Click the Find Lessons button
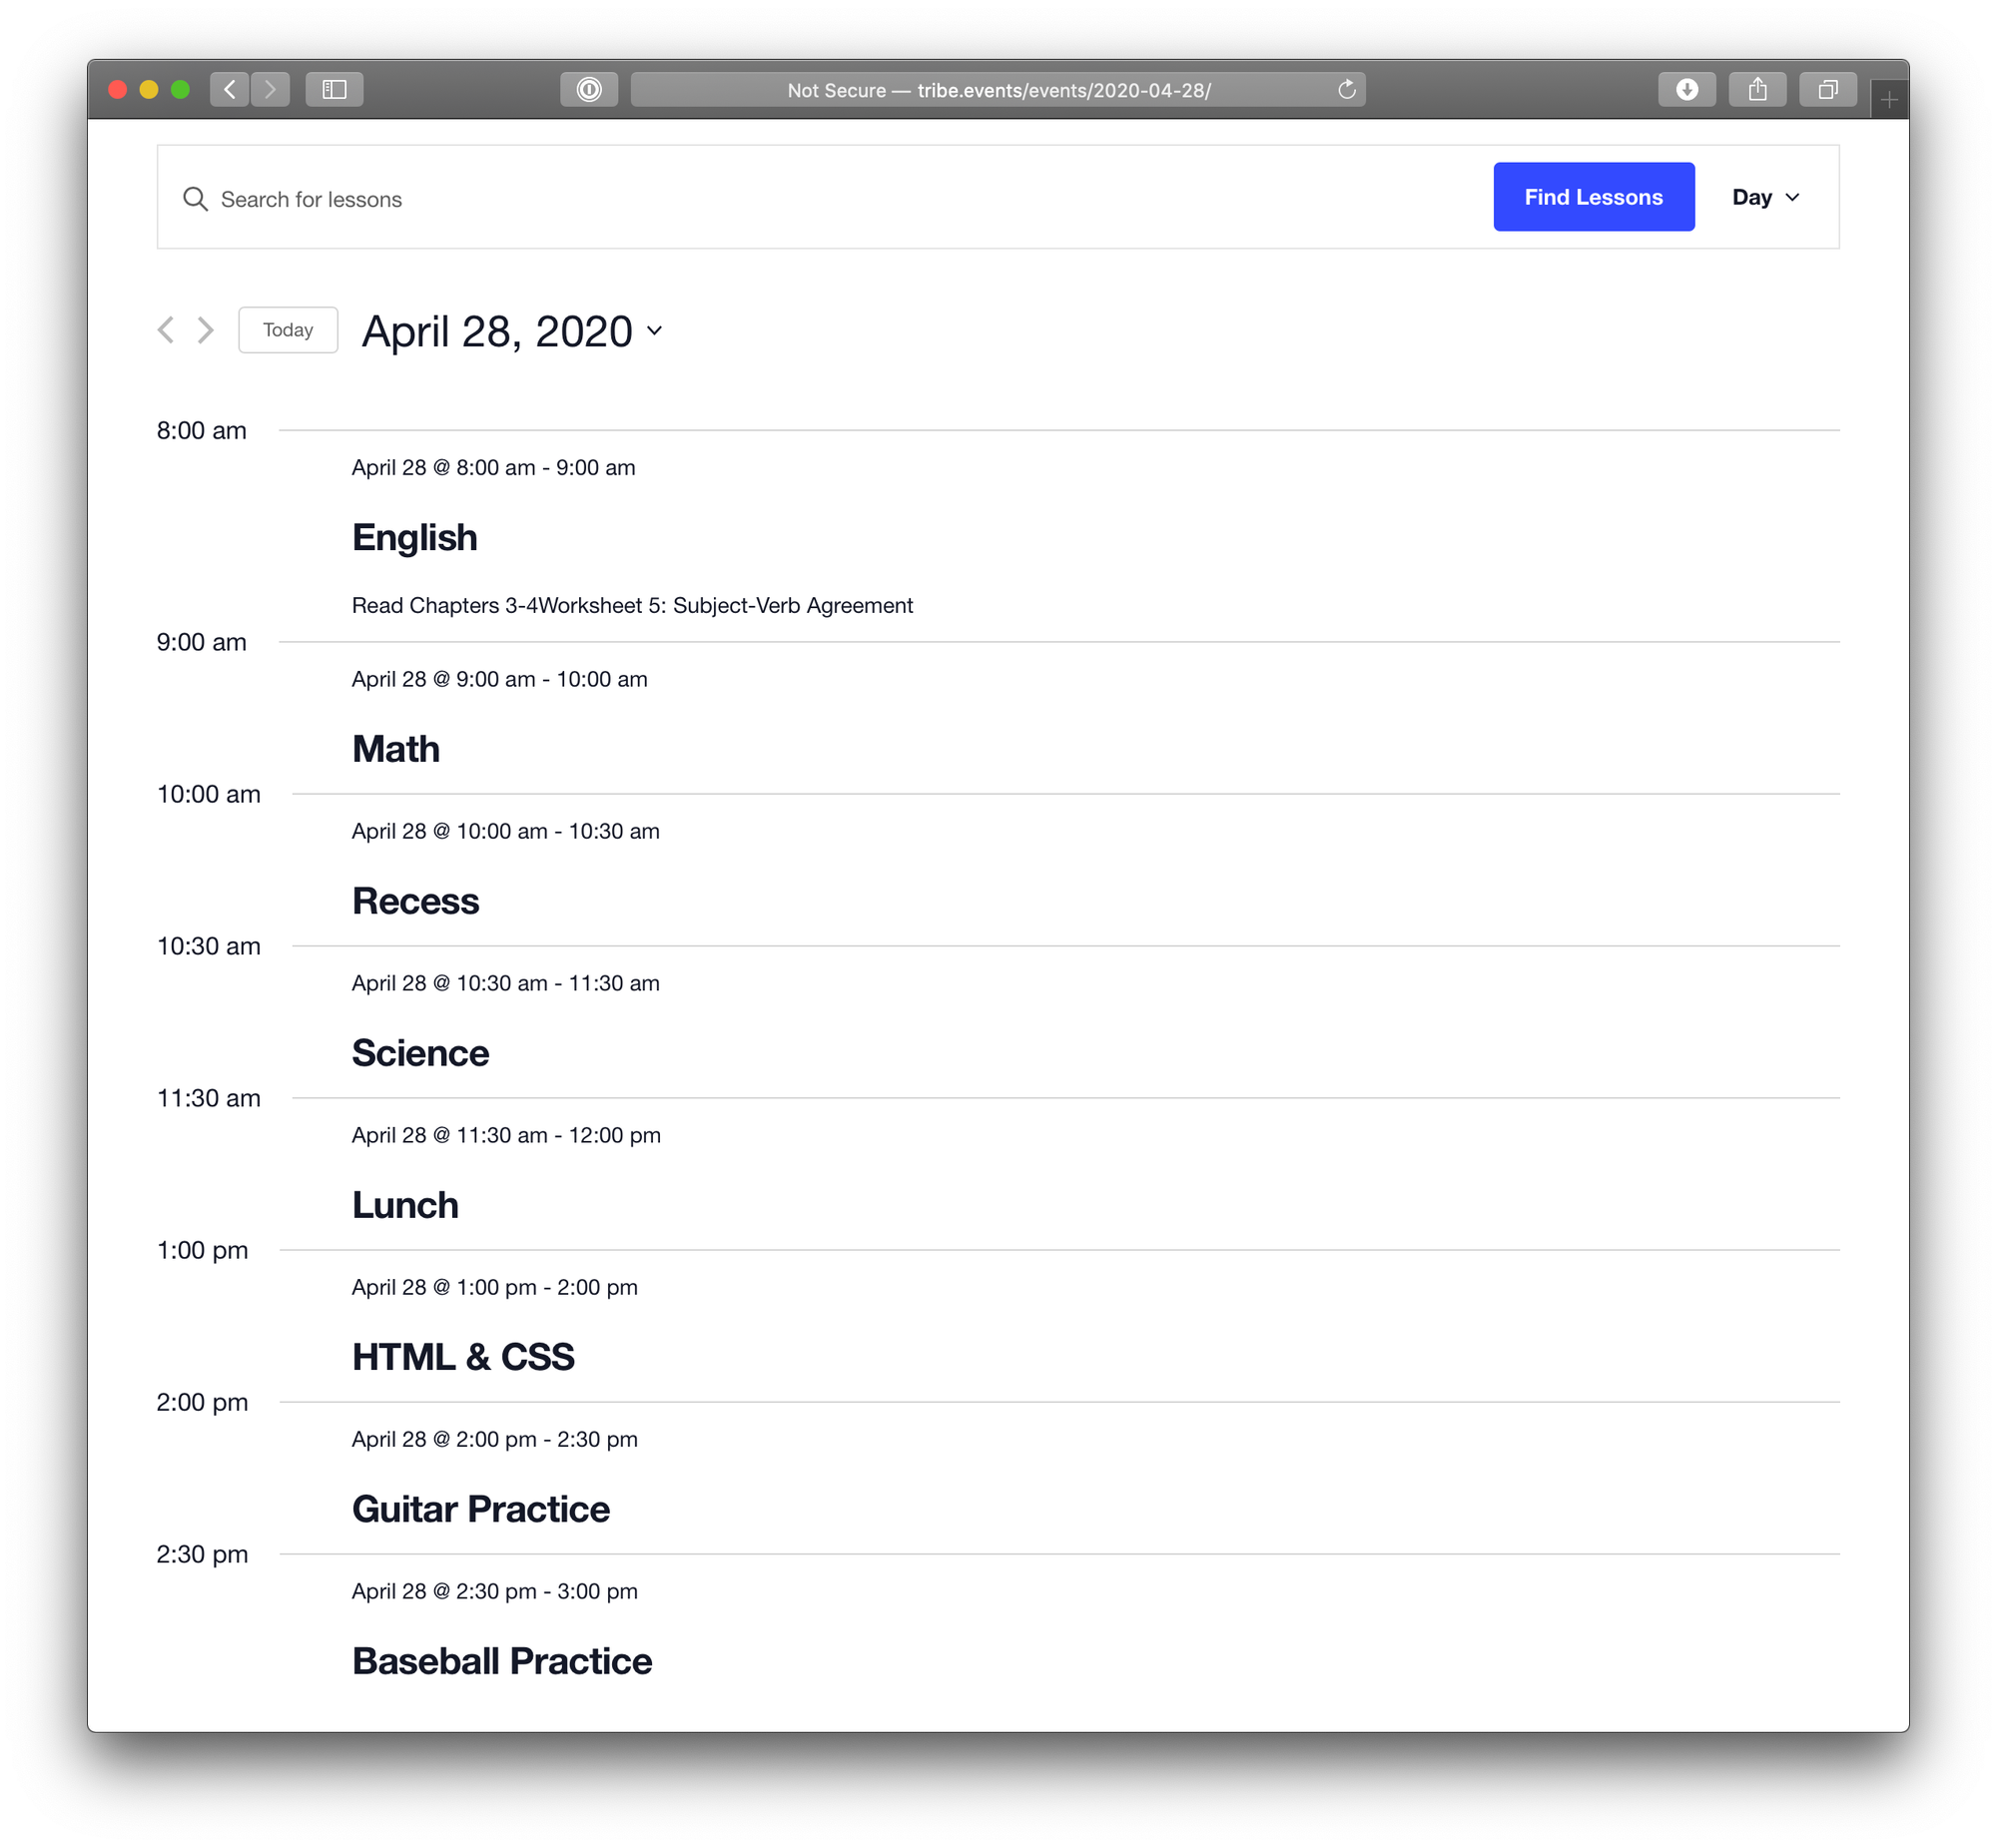1997x1848 pixels. pyautogui.click(x=1593, y=197)
